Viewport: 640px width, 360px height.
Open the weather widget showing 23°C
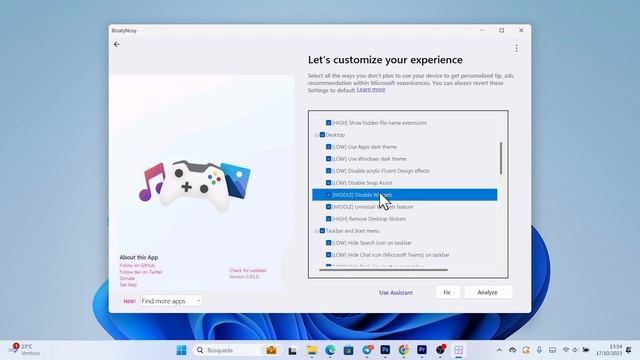pyautogui.click(x=25, y=349)
